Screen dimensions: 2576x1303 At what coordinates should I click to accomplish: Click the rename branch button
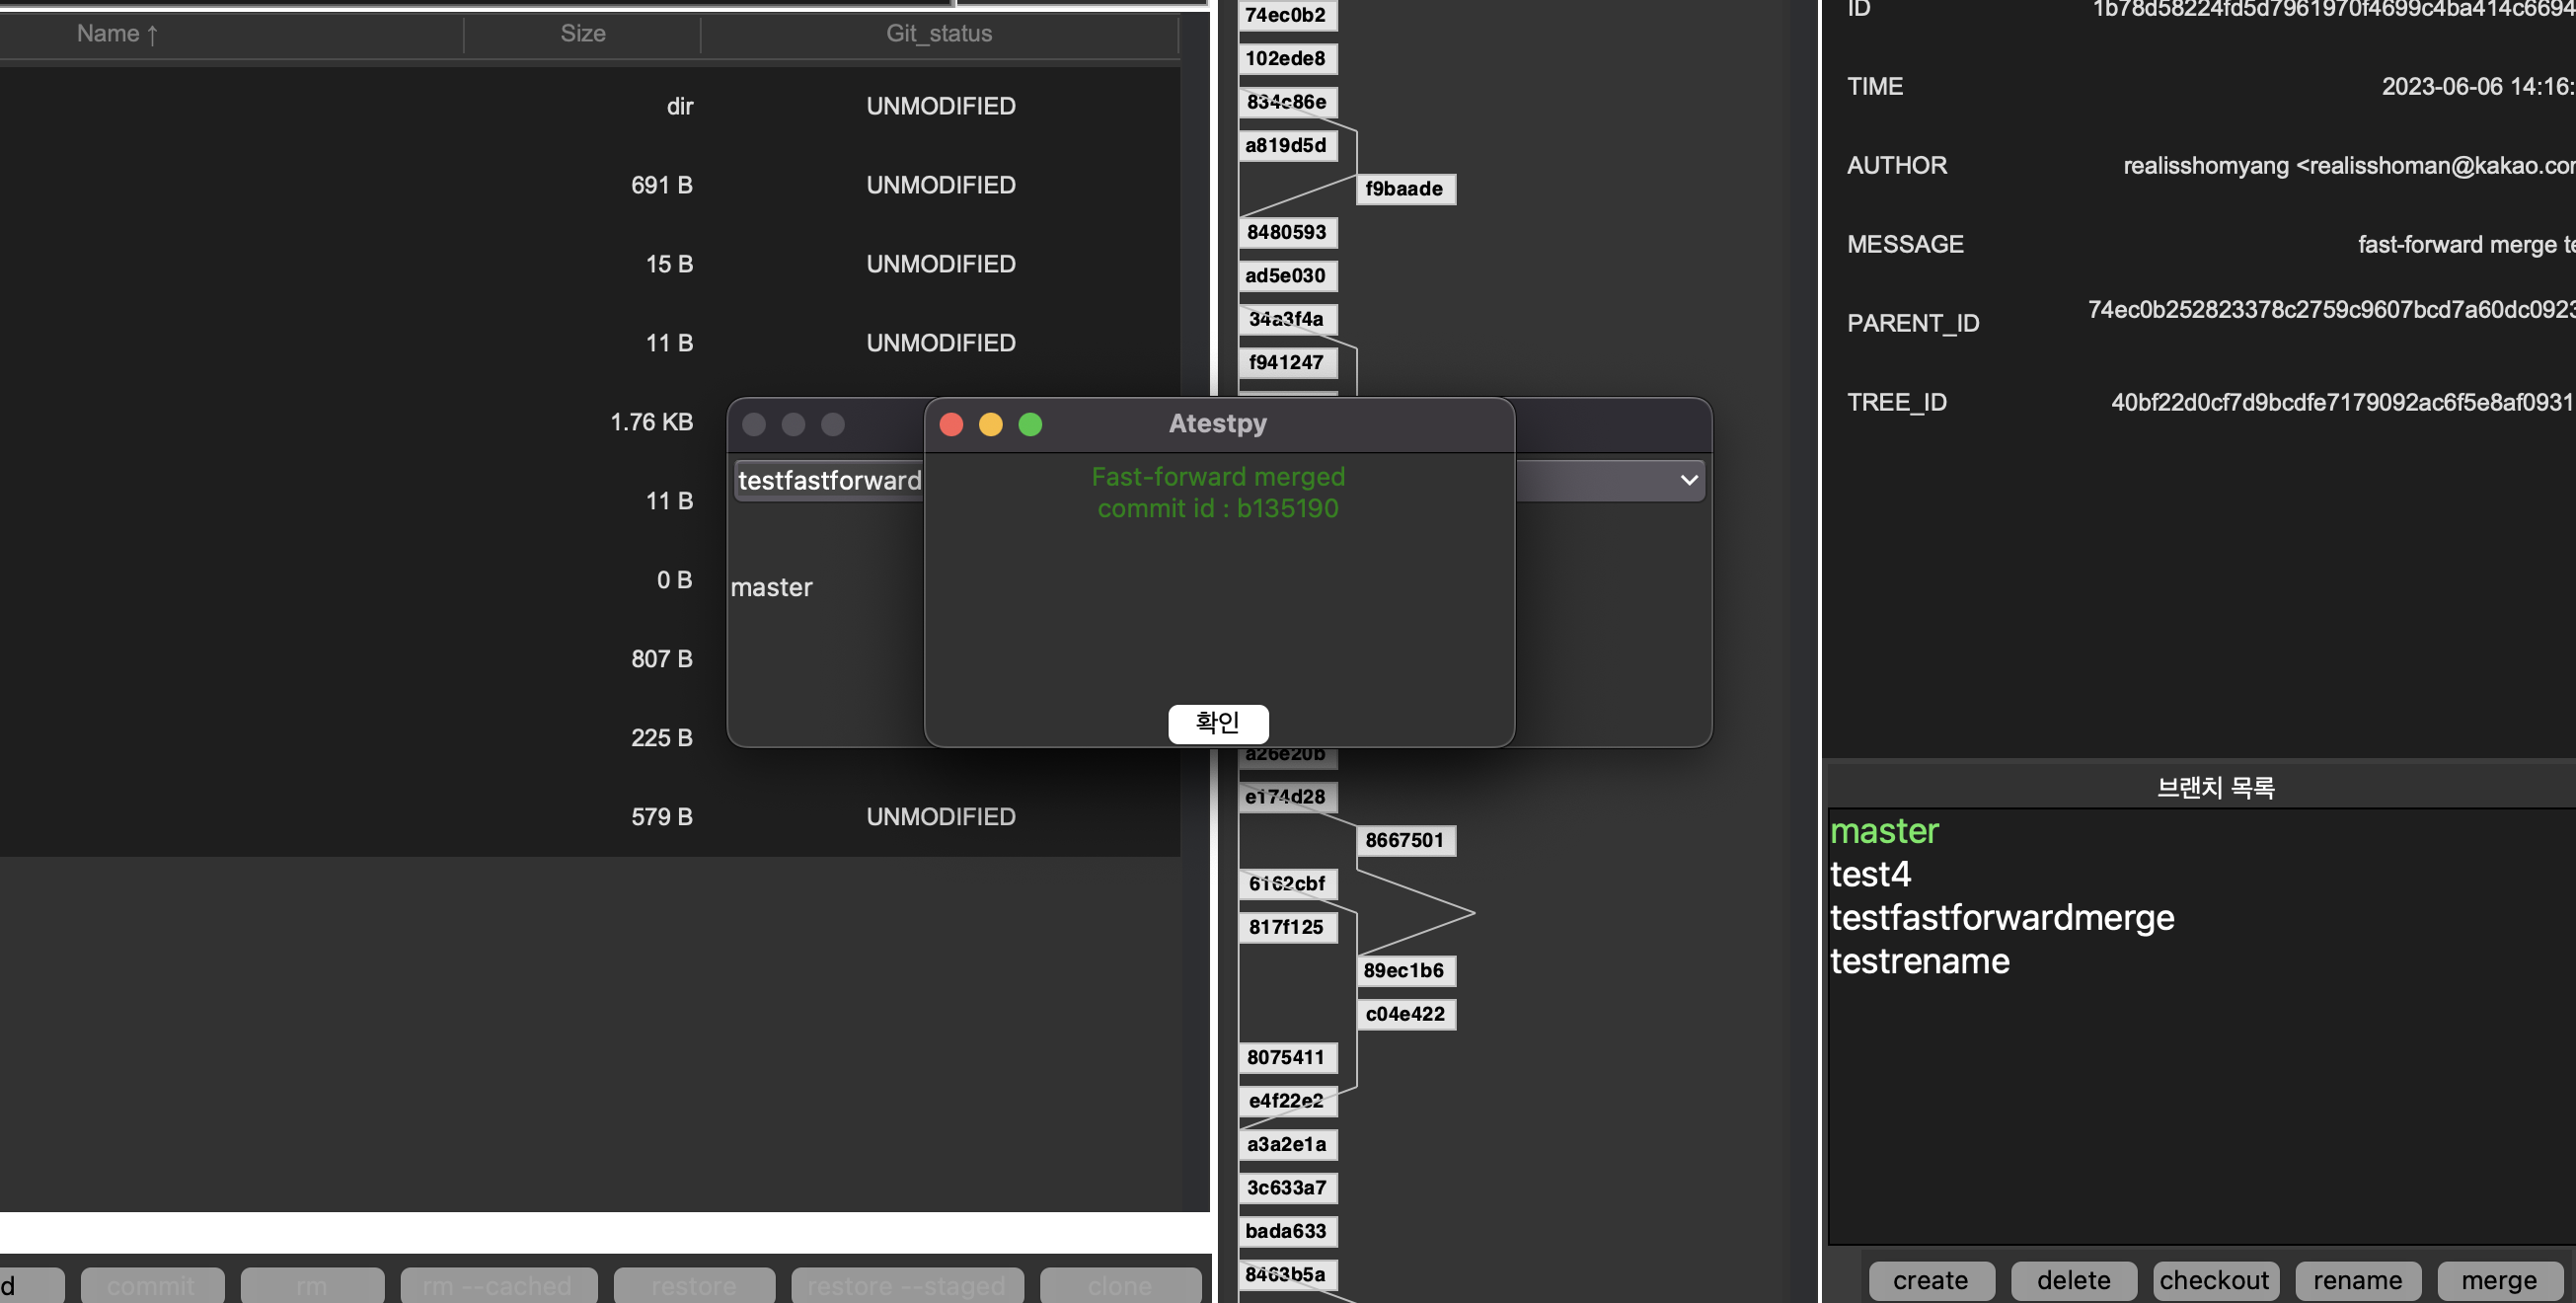click(2357, 1280)
